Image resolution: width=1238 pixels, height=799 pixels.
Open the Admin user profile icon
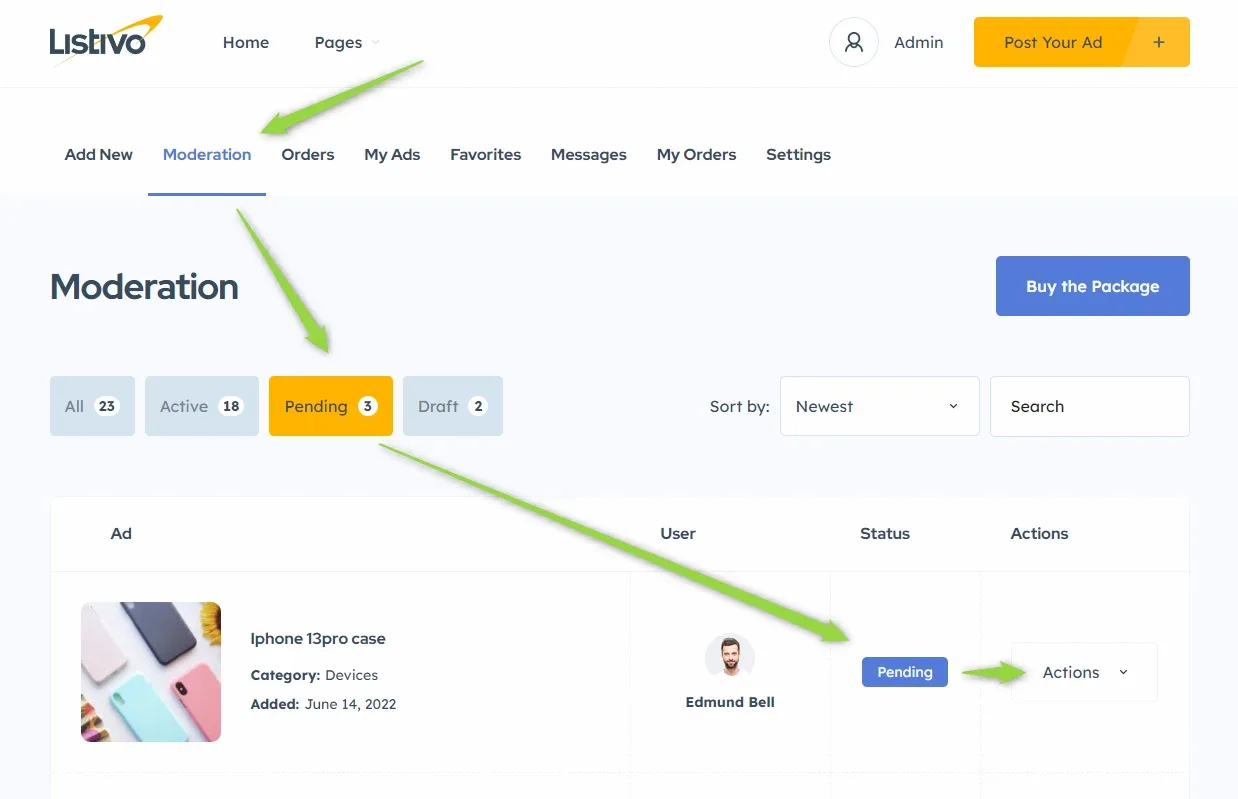[x=853, y=42]
